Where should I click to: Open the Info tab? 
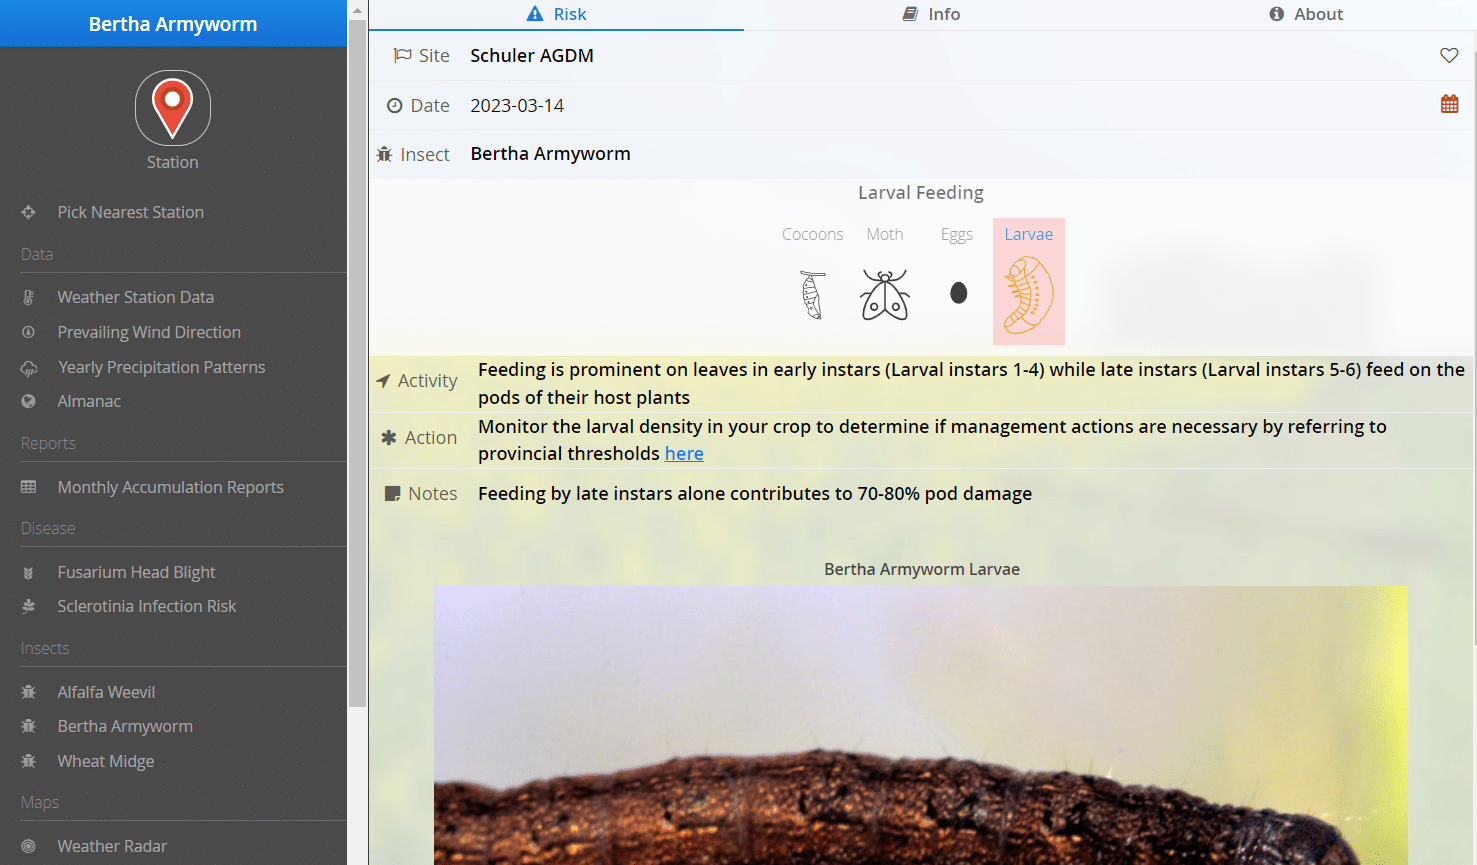pyautogui.click(x=931, y=14)
